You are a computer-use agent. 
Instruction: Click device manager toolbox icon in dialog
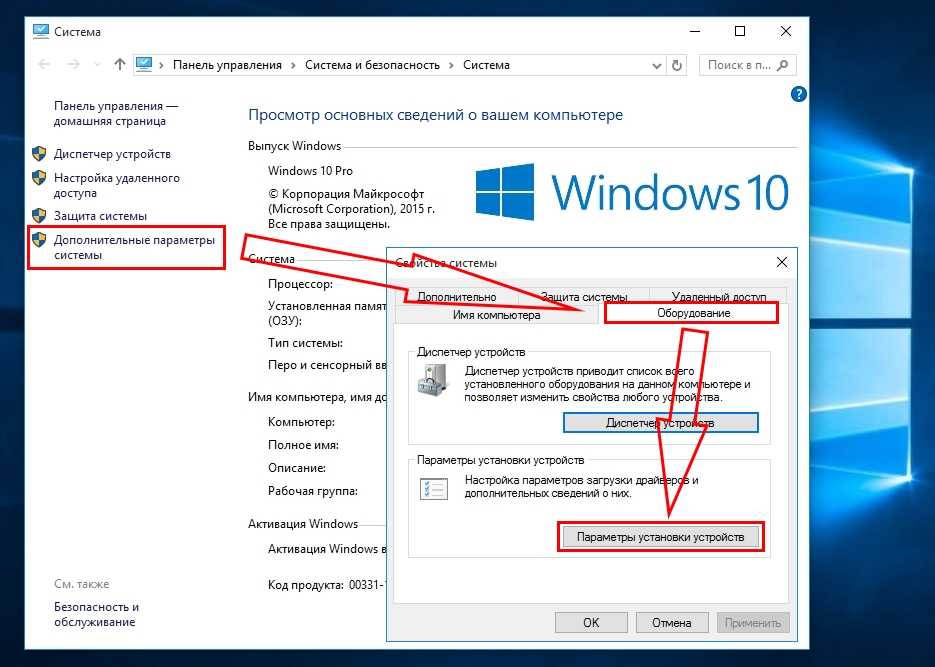432,380
